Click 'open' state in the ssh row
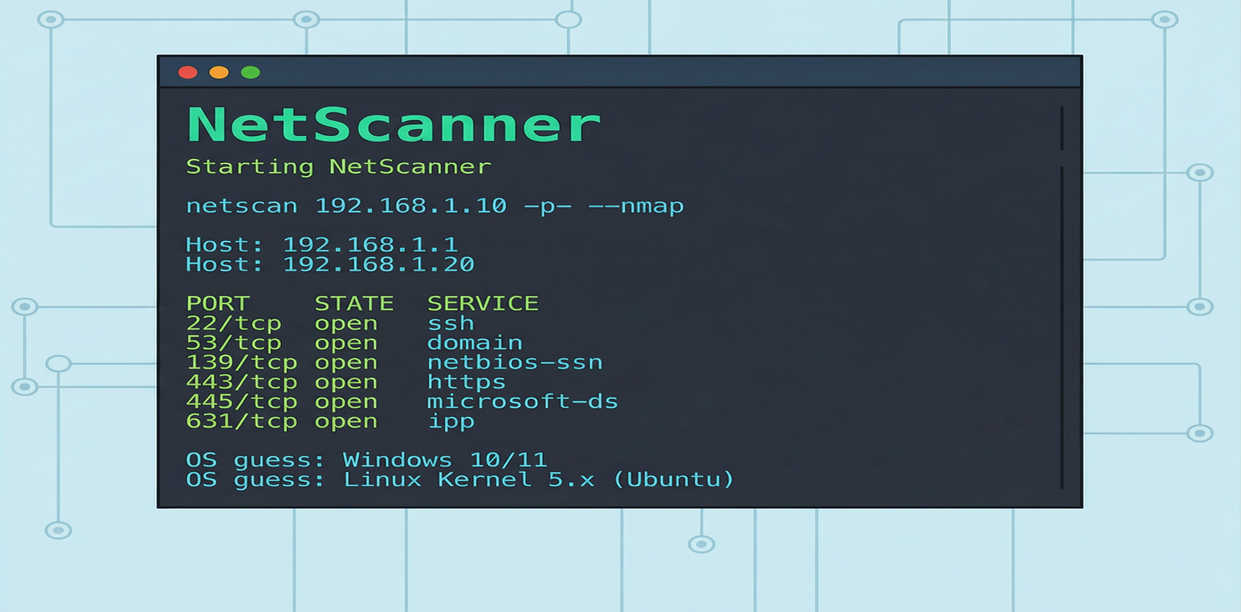The image size is (1241, 612). point(346,324)
